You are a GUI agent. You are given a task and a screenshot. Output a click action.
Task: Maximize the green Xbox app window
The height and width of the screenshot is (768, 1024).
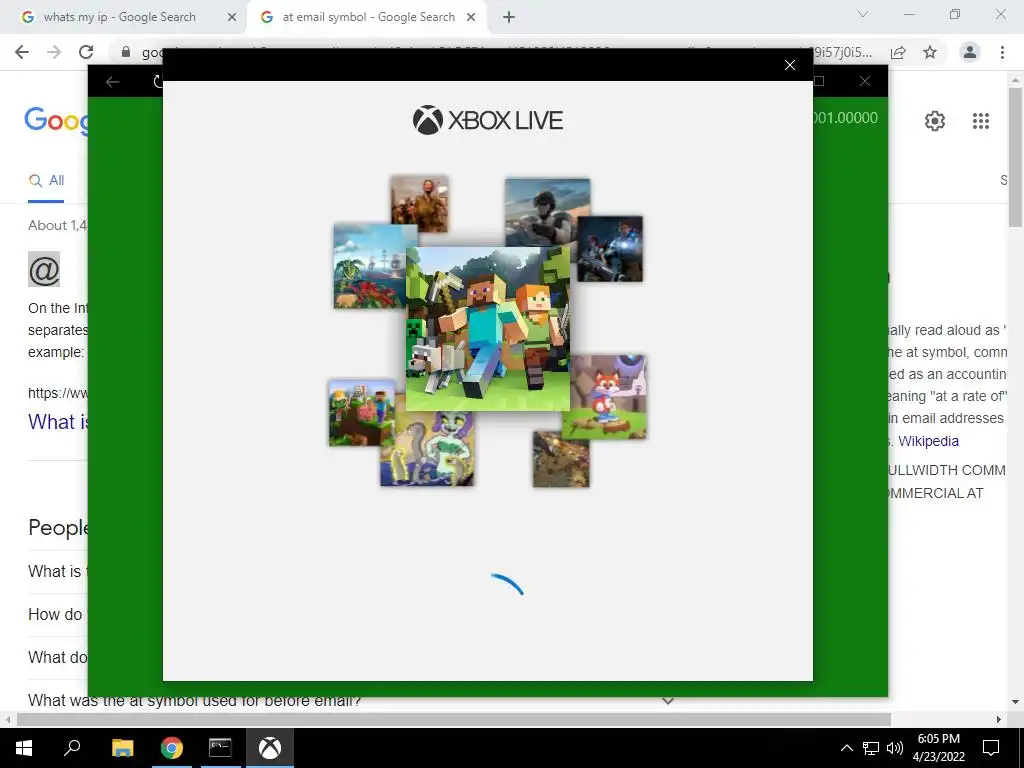819,81
